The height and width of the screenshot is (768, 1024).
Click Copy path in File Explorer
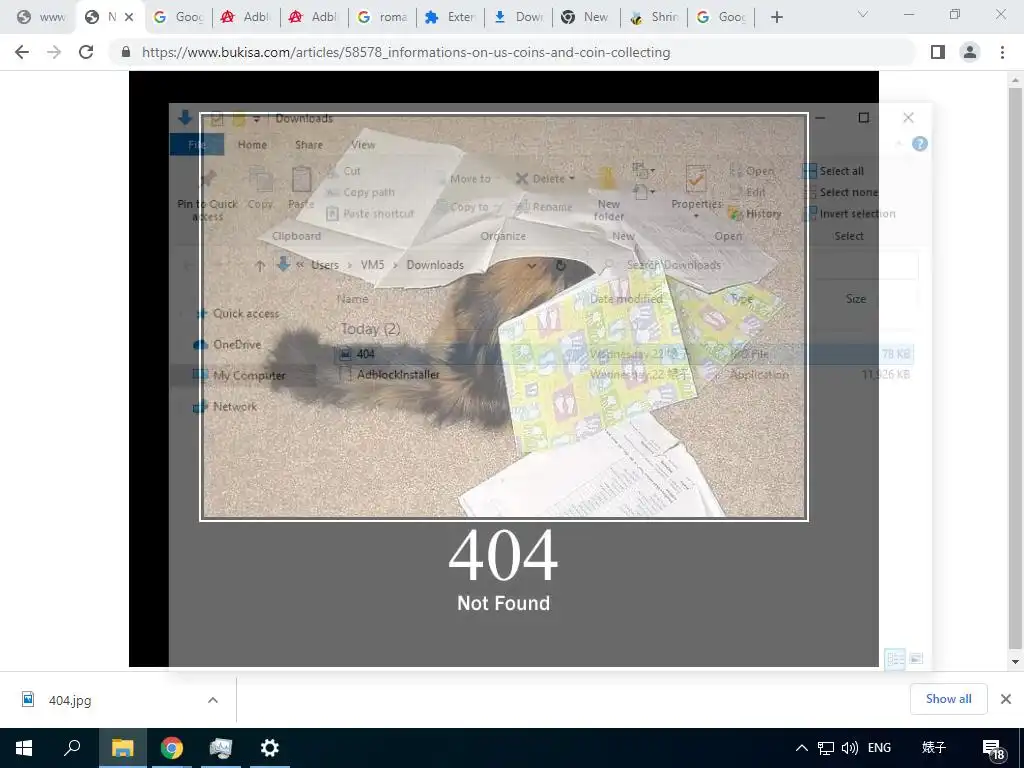360,192
